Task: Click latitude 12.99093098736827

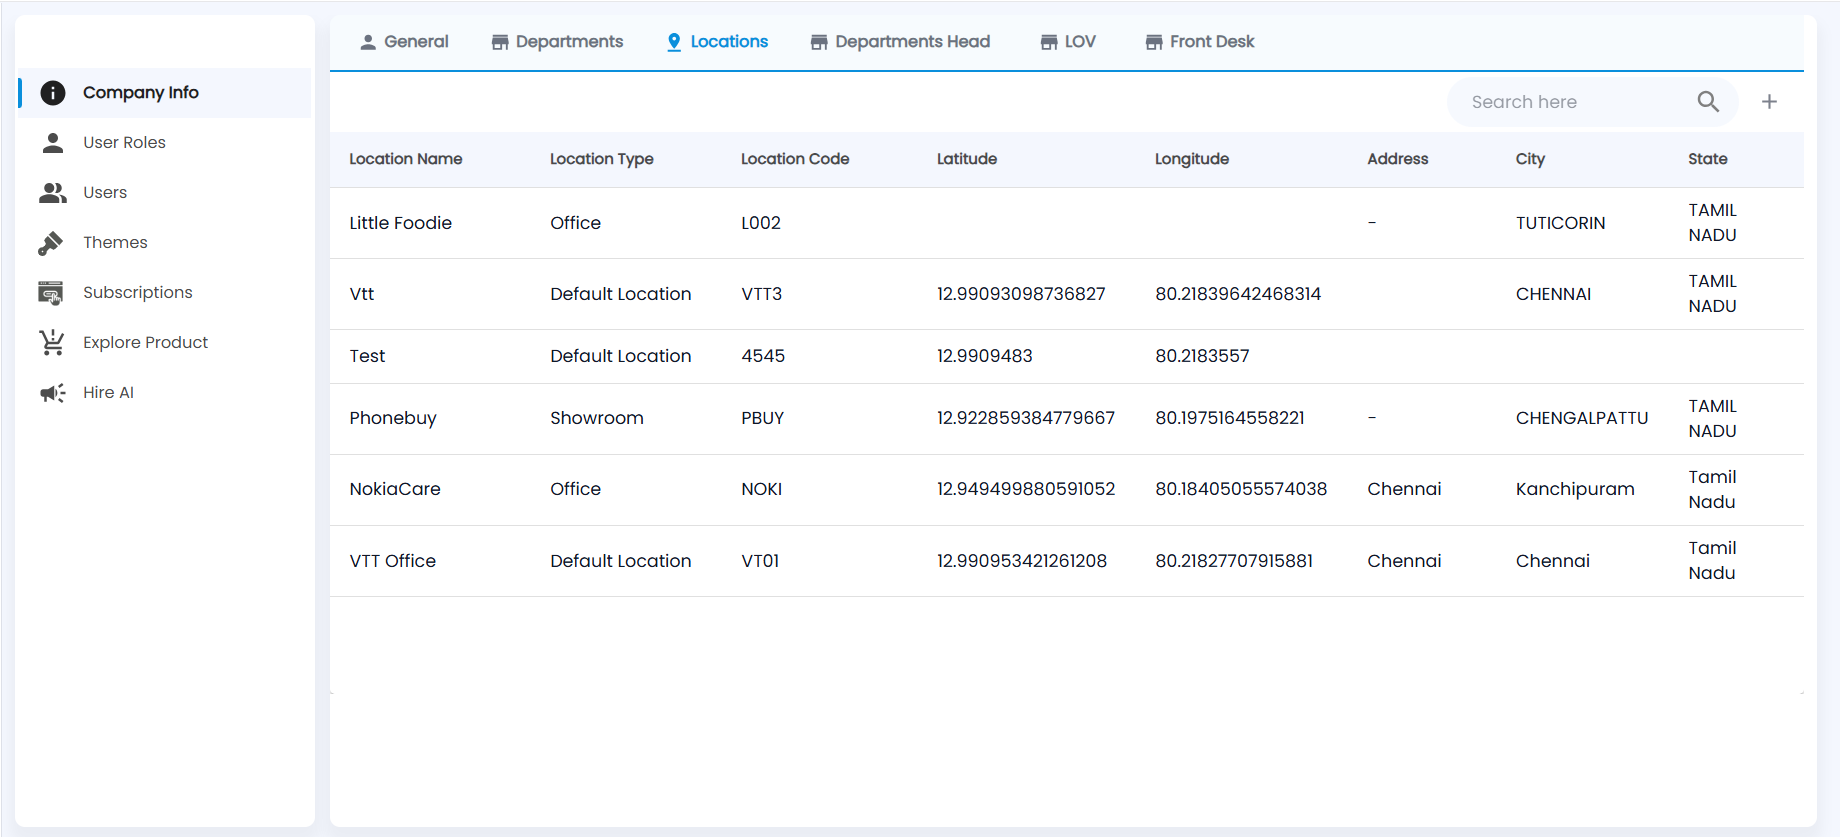Action: (1021, 294)
